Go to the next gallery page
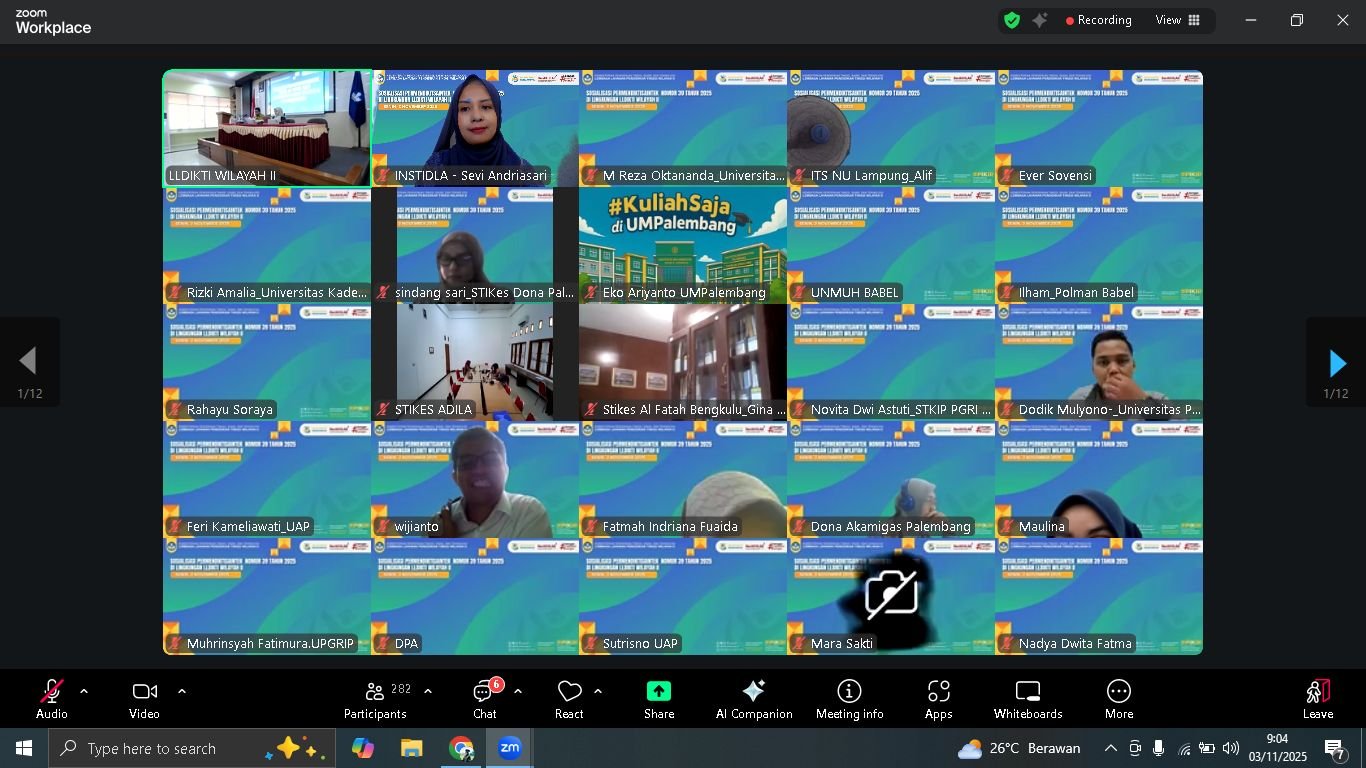This screenshot has width=1366, height=768. [x=1336, y=362]
